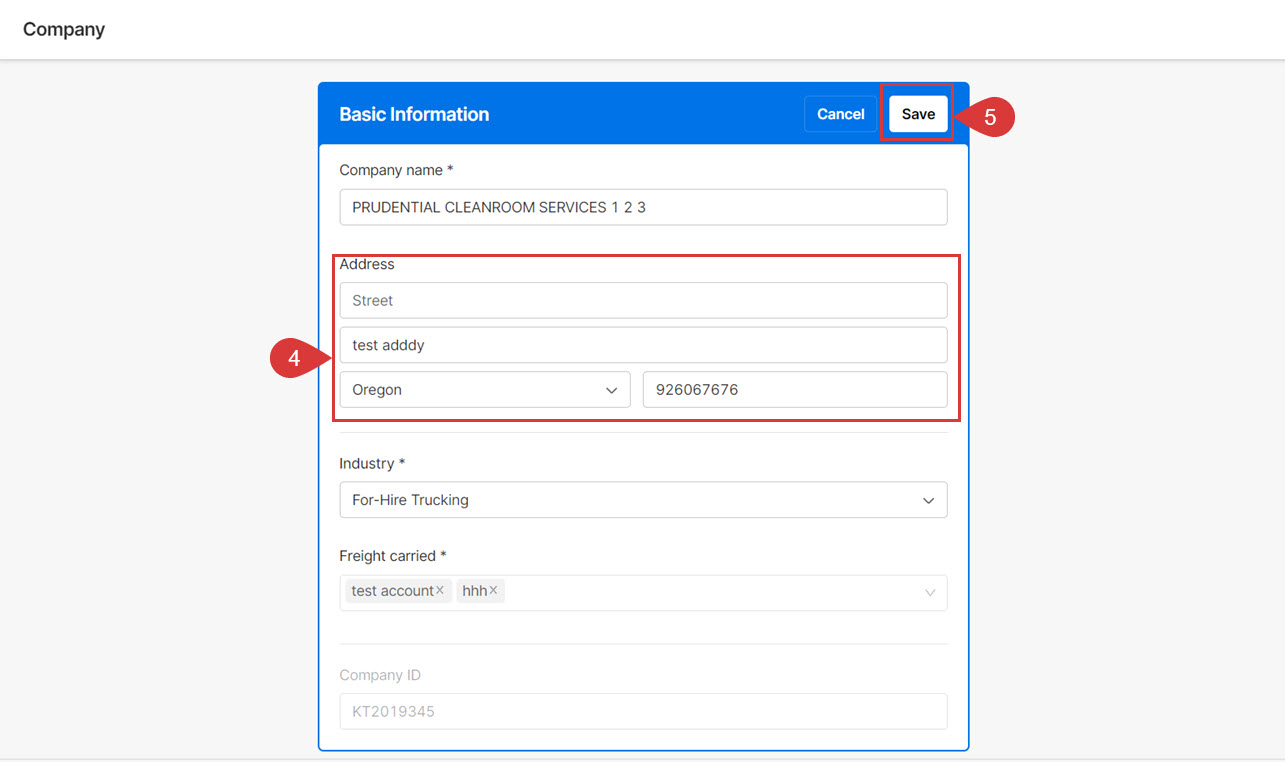Edit the Company name field
The image size is (1285, 762).
click(643, 207)
